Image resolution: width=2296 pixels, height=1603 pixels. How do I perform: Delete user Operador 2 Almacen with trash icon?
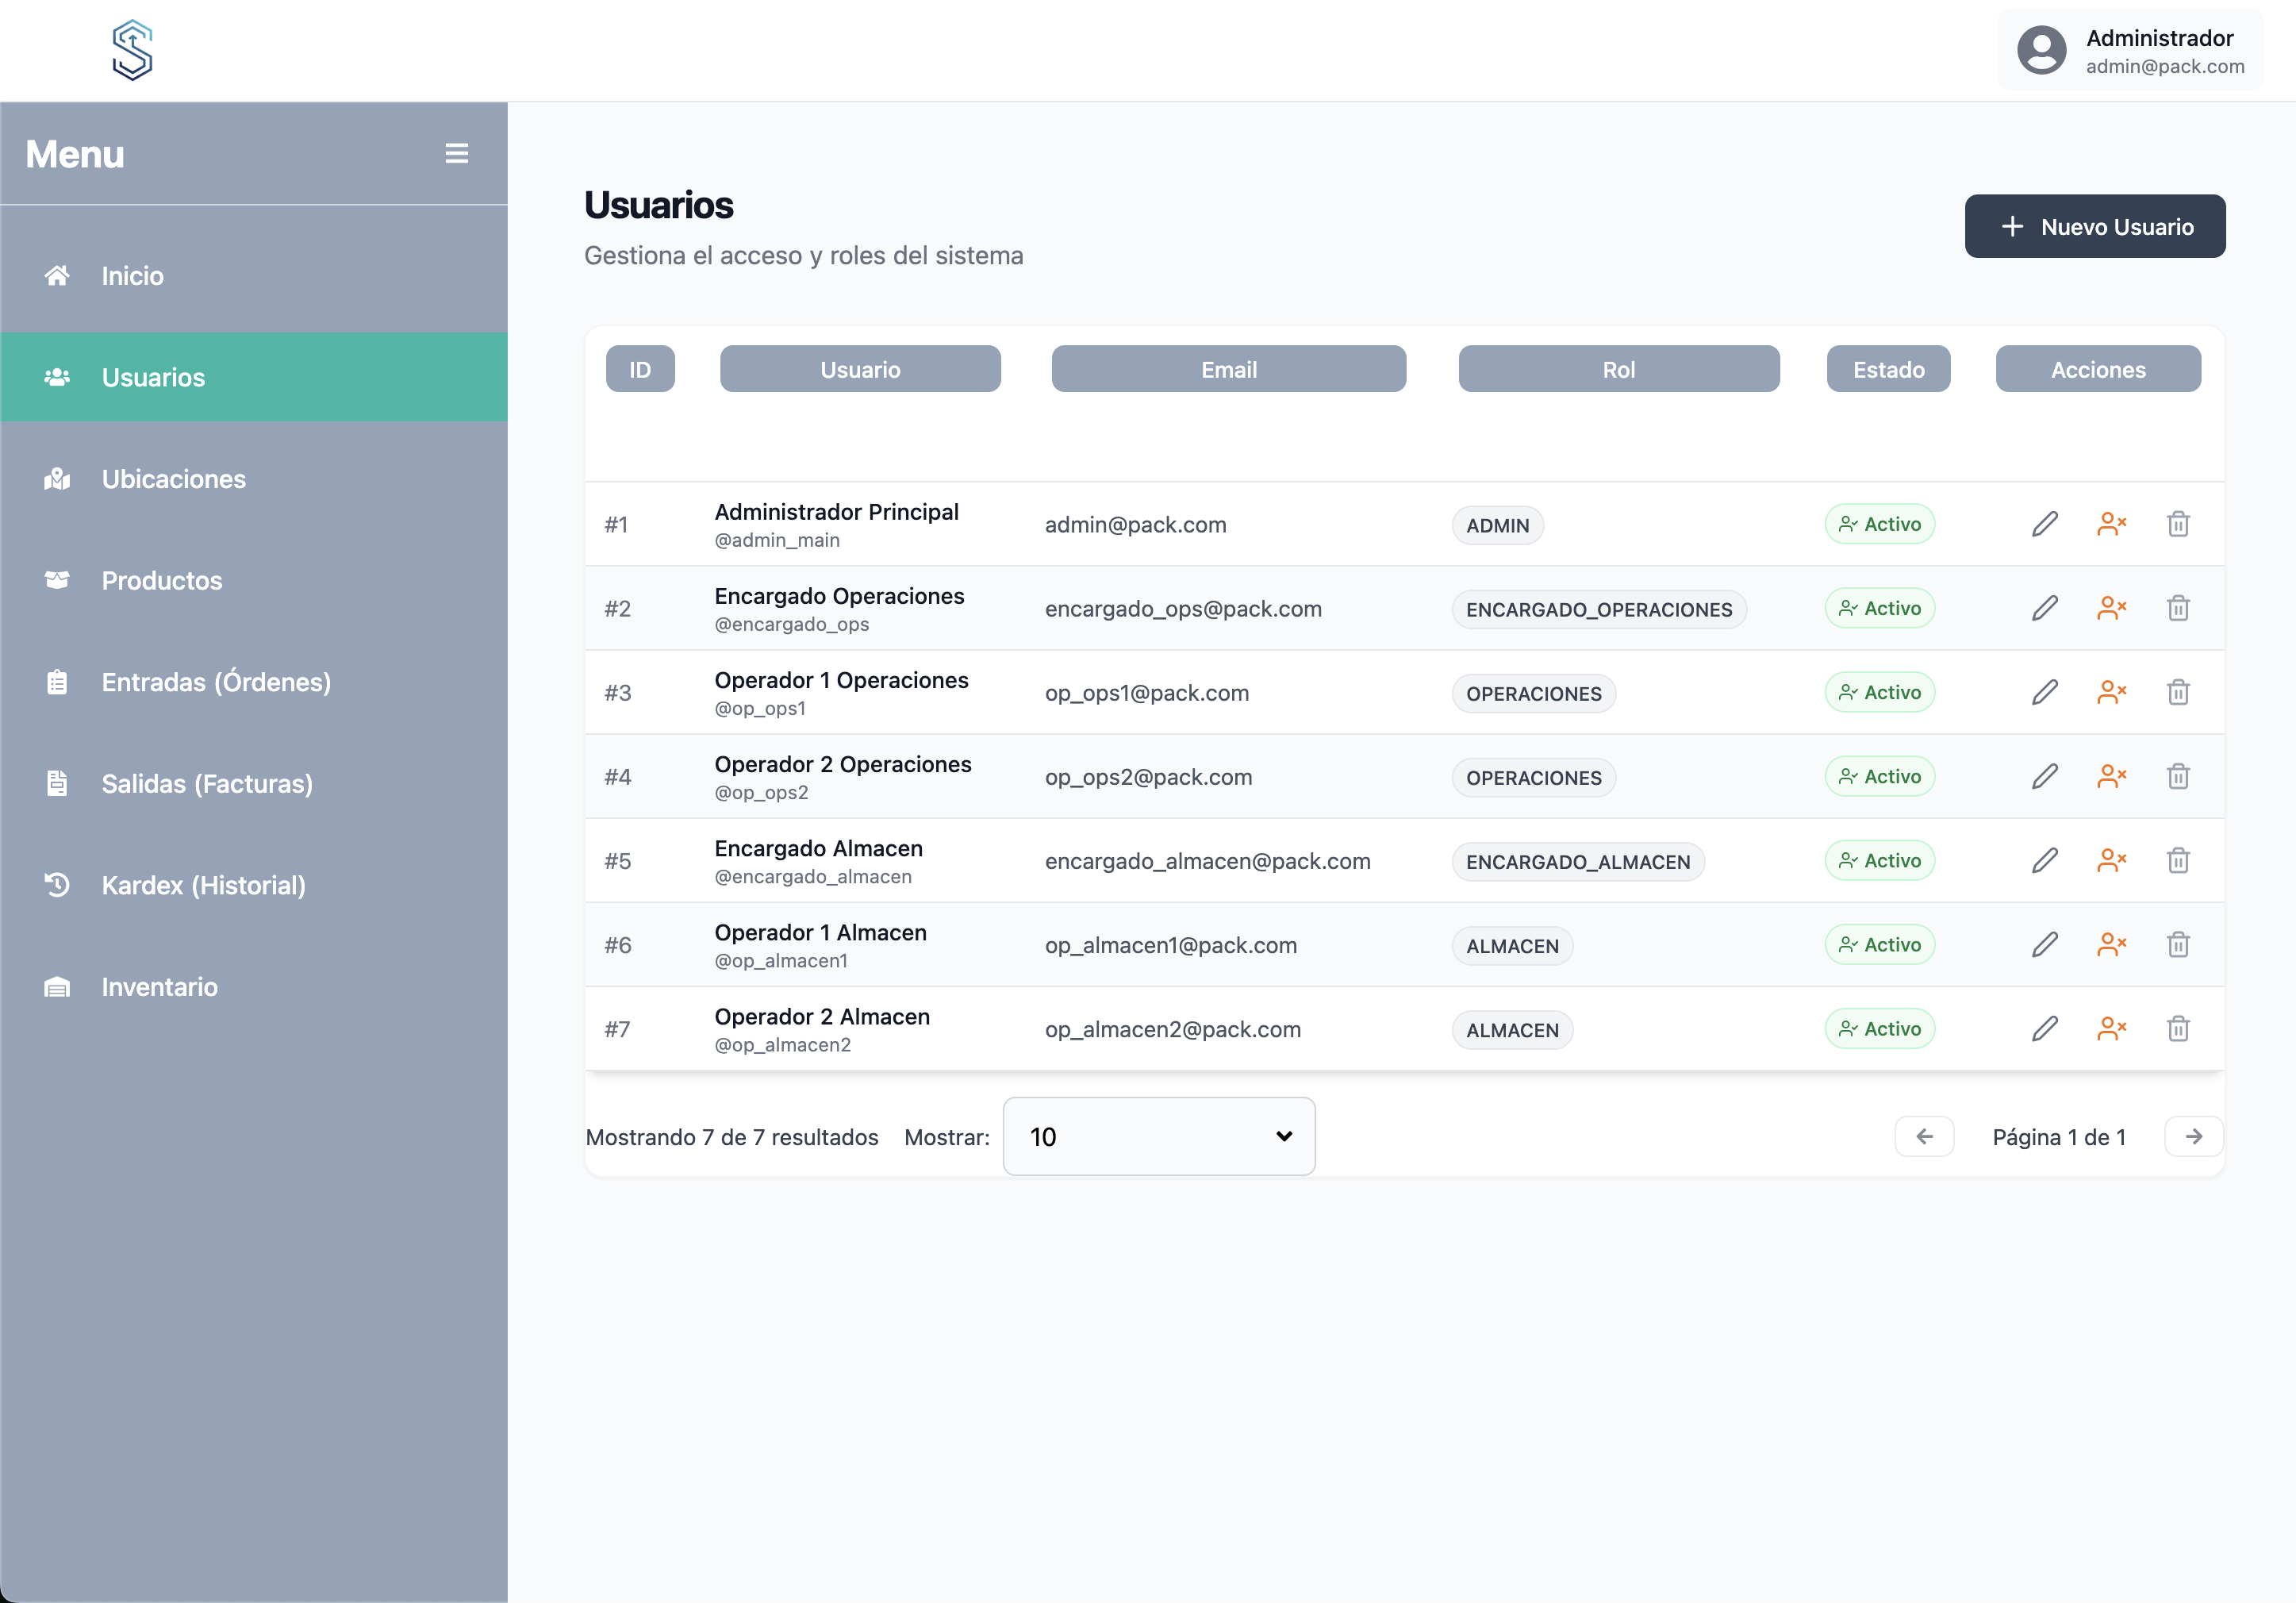coord(2178,1028)
